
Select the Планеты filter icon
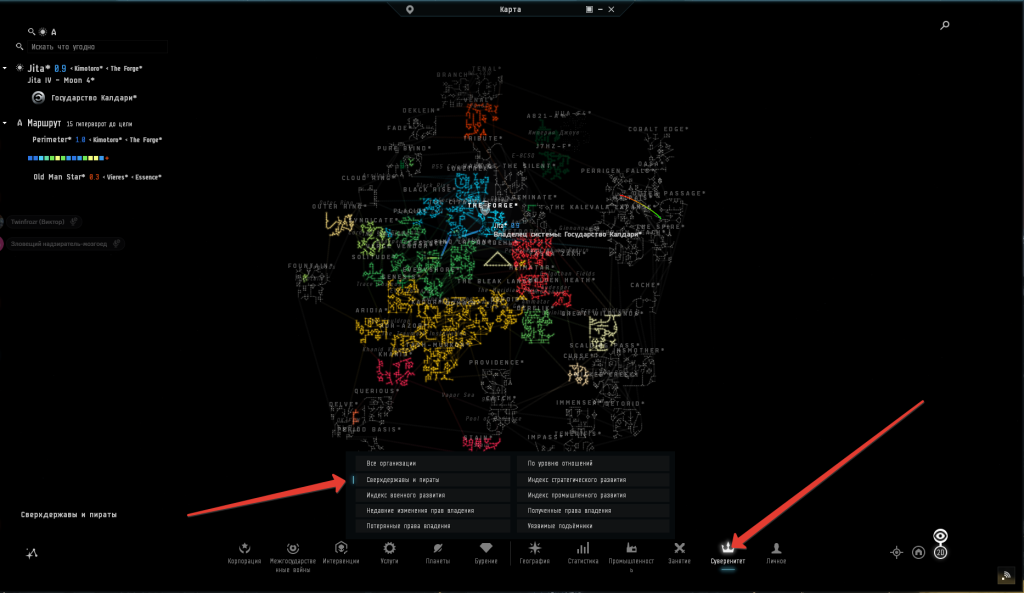438,548
